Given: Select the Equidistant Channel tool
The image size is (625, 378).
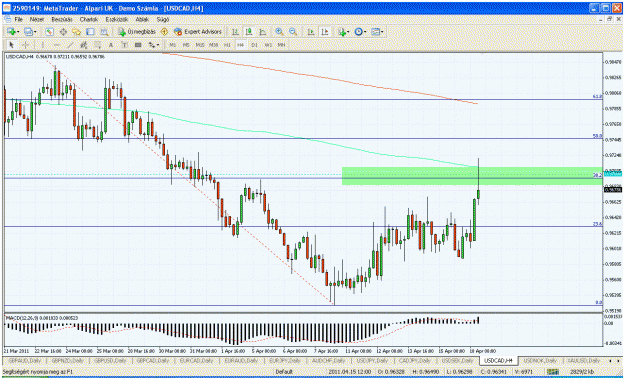Looking at the screenshot, I should tap(84, 45).
